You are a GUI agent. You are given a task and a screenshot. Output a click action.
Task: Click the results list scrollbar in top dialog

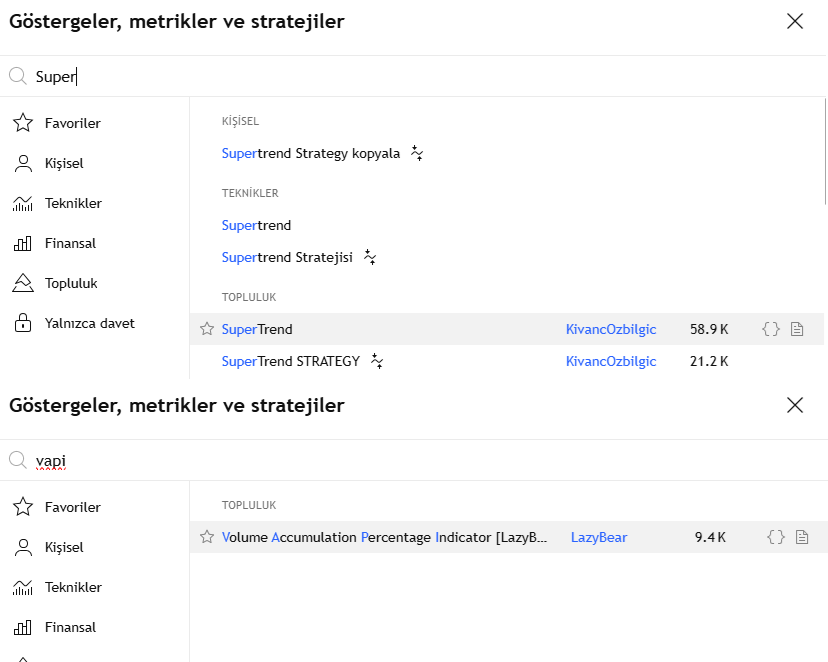[825, 152]
